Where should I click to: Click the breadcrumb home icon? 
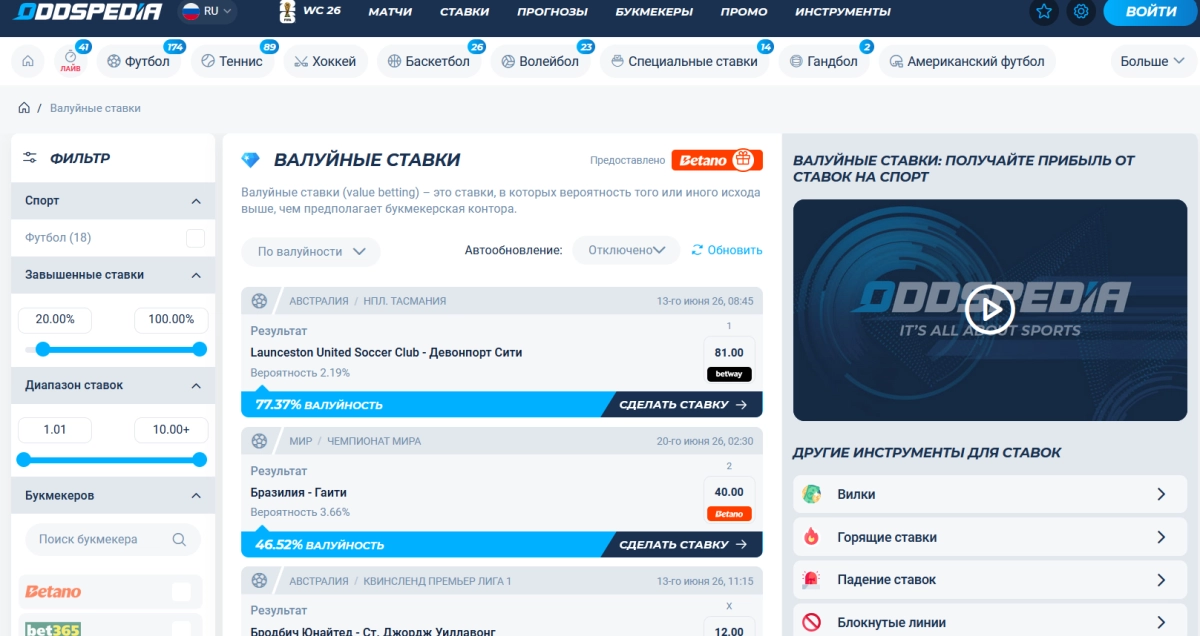coord(23,108)
